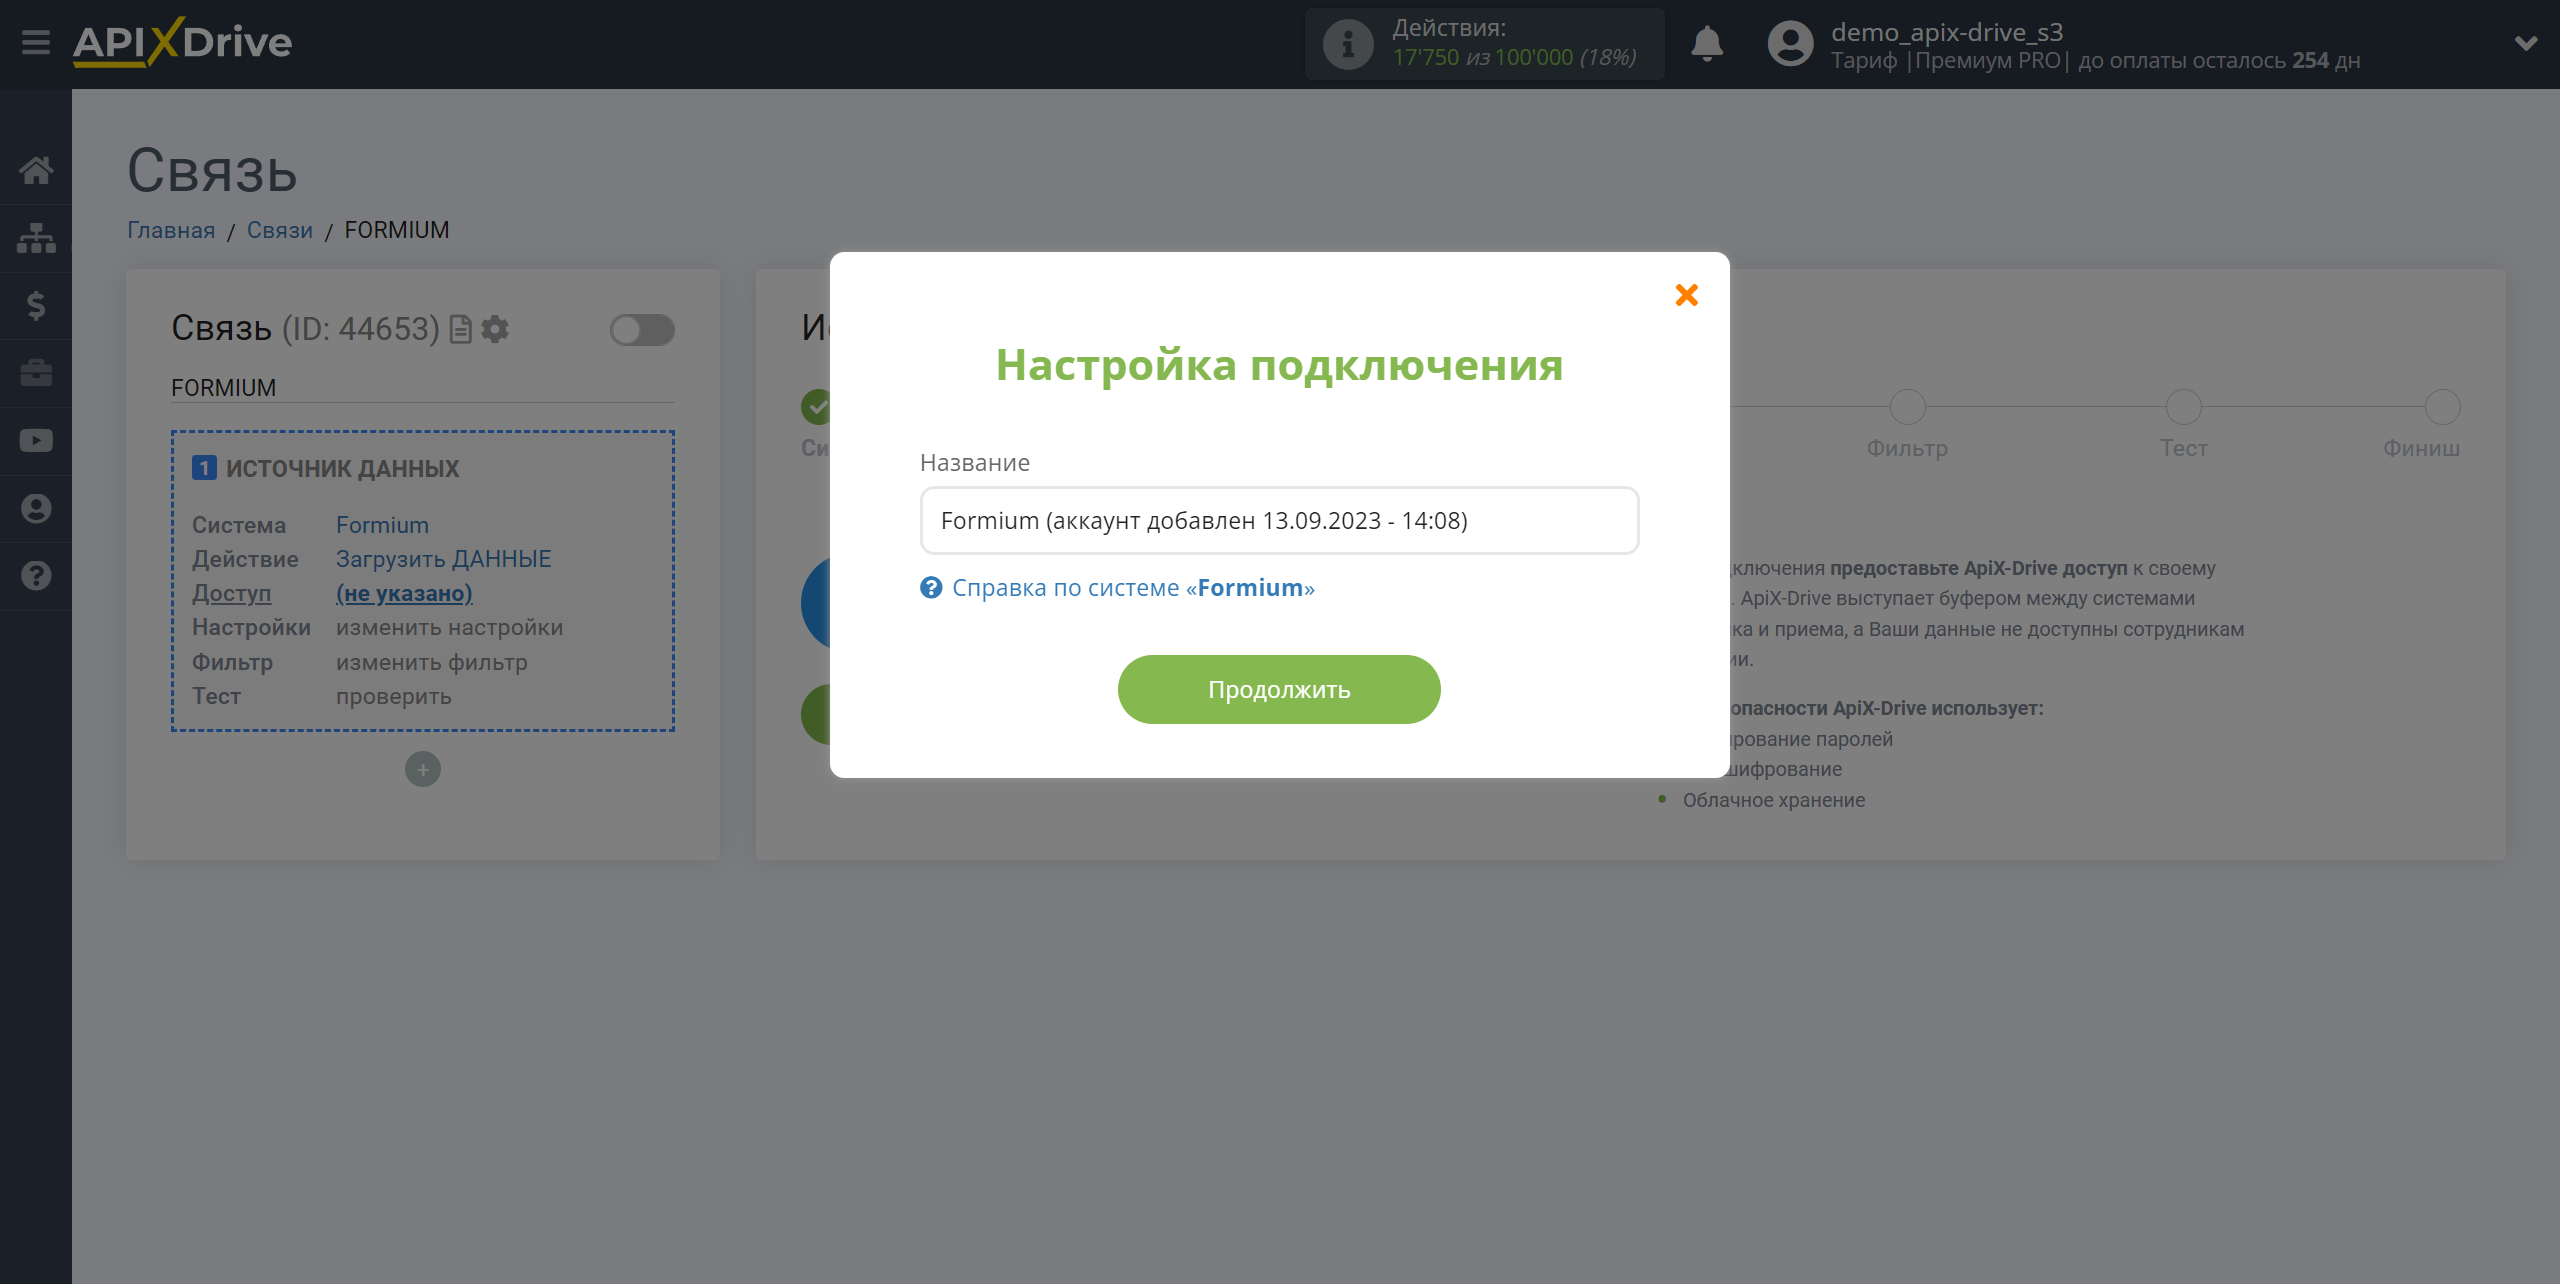Toggle the connection enable/disable switch
This screenshot has height=1284, width=2560.
click(x=640, y=329)
